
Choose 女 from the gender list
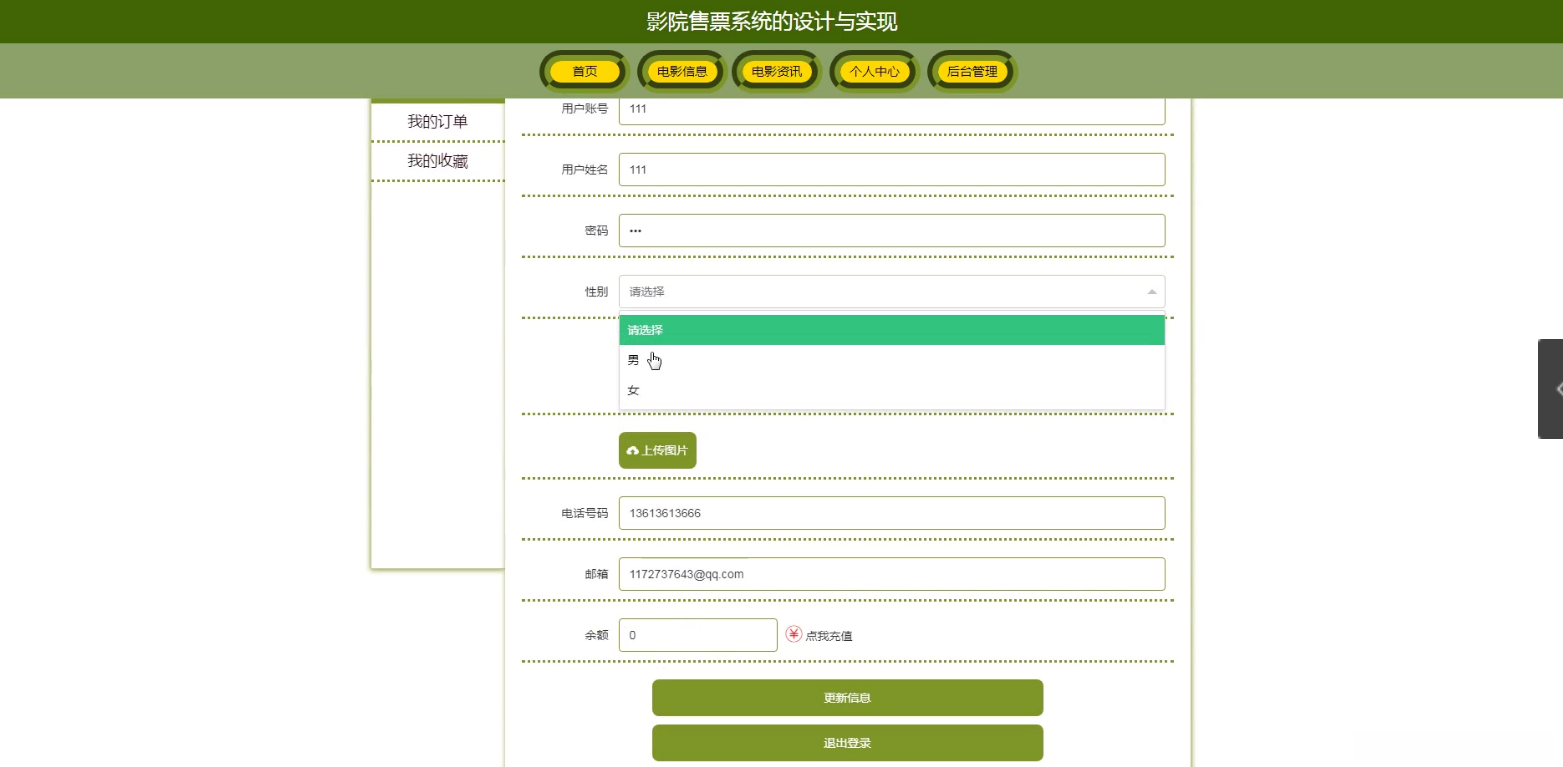pos(892,390)
